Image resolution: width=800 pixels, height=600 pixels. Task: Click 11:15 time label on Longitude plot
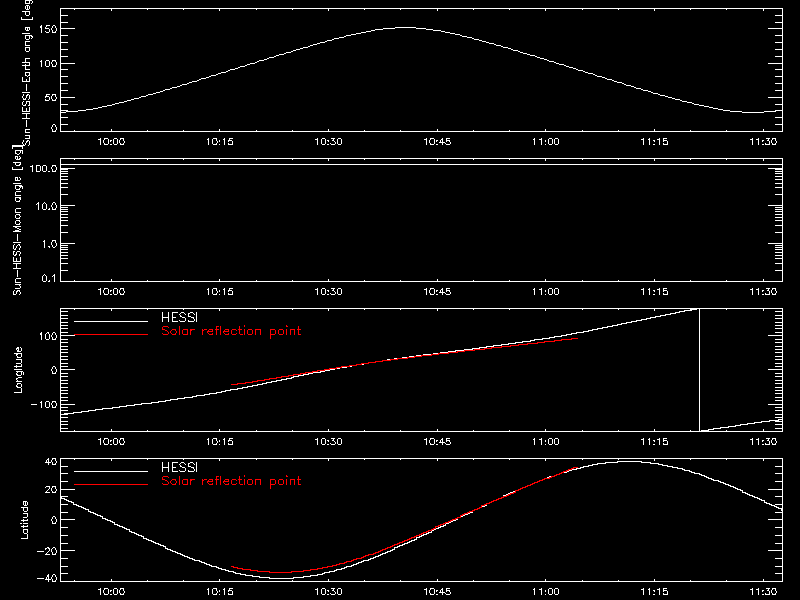(655, 442)
